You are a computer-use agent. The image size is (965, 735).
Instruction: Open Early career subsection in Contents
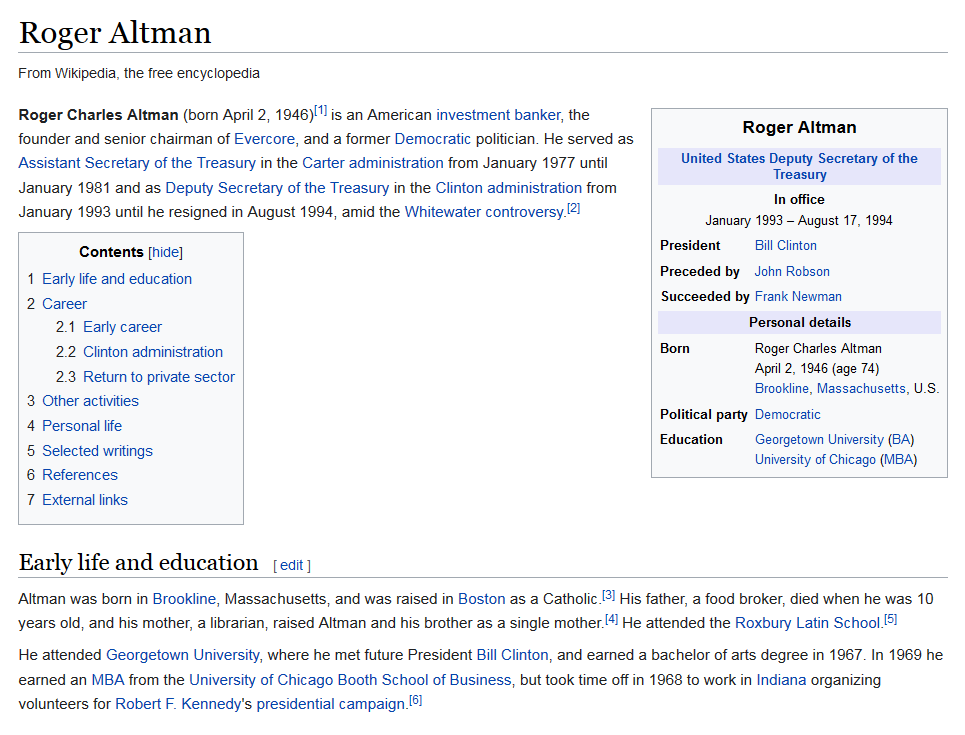[122, 327]
